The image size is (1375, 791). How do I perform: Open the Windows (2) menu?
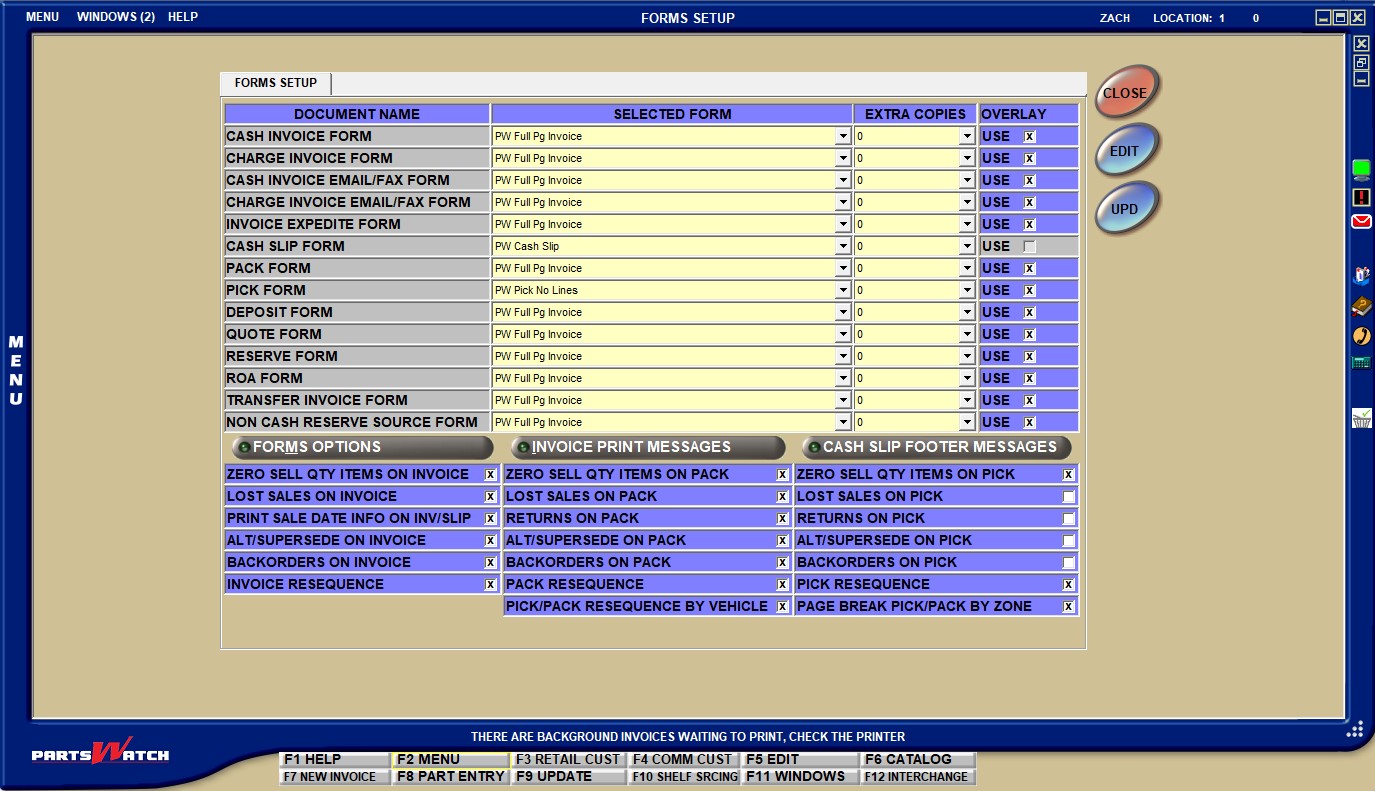tap(115, 17)
